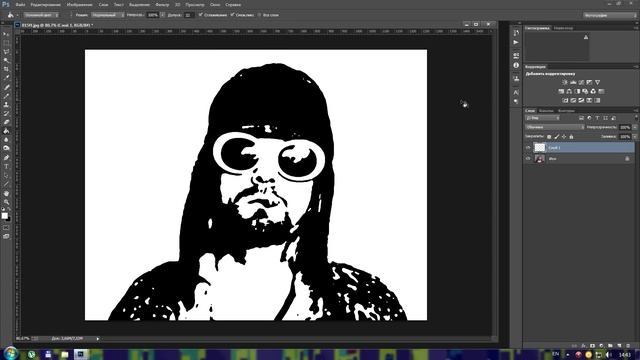
Task: Open the workspace switcher dropdown
Action: 610,16
